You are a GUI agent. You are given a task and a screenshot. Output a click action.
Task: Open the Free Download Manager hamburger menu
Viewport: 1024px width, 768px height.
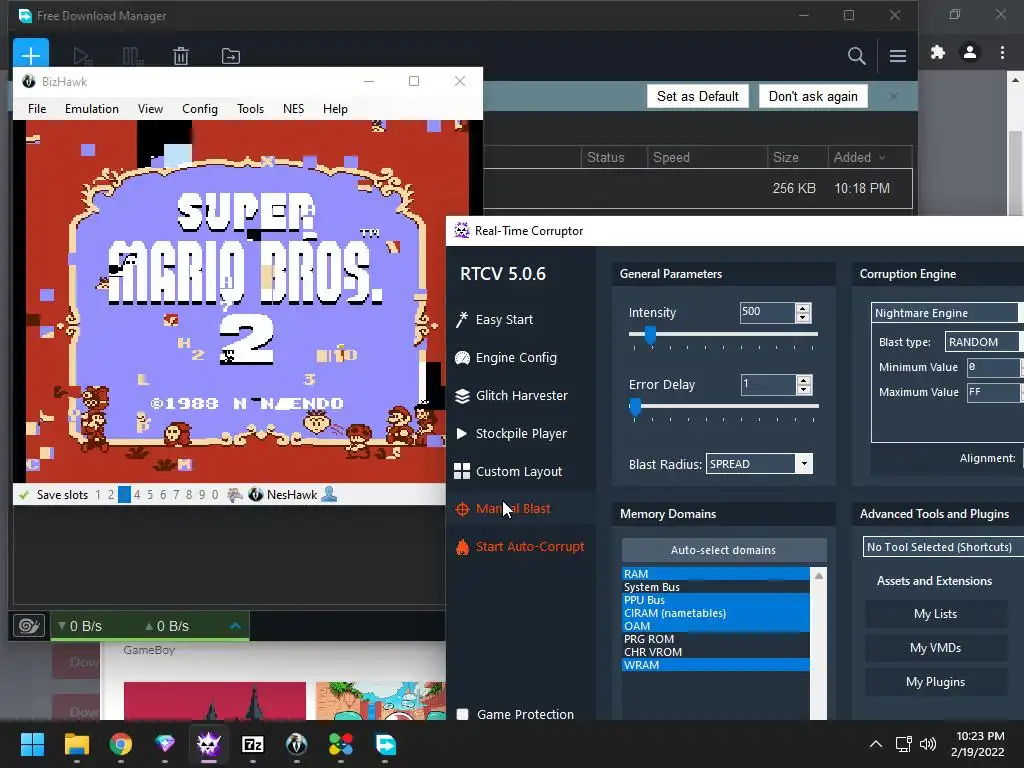click(x=898, y=56)
